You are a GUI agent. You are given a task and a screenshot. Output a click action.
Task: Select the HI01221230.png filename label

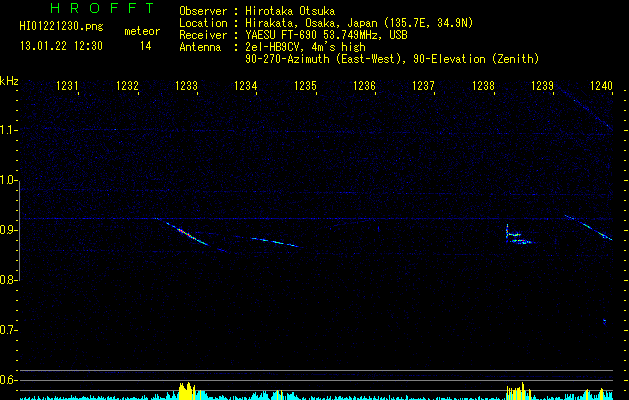pyautogui.click(x=61, y=27)
